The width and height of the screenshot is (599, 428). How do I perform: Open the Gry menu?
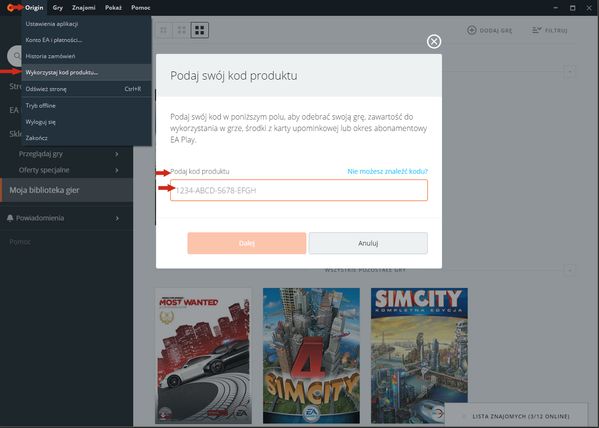point(58,8)
